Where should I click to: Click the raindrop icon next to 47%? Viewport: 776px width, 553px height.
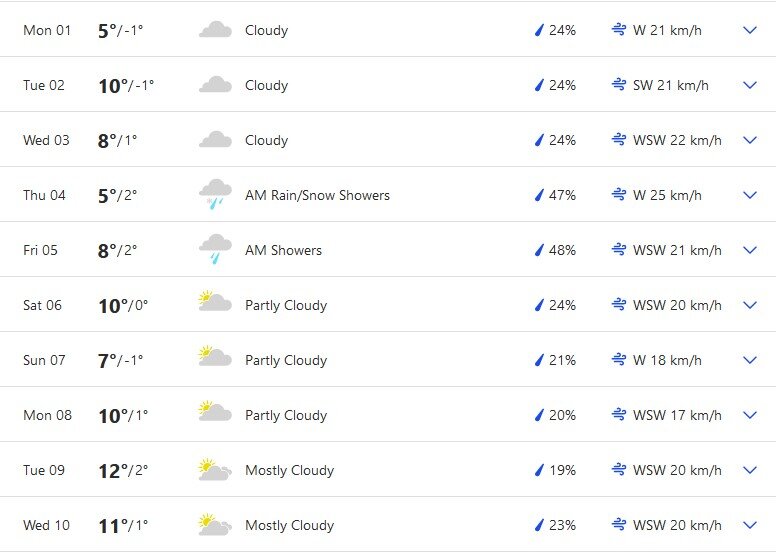click(539, 195)
